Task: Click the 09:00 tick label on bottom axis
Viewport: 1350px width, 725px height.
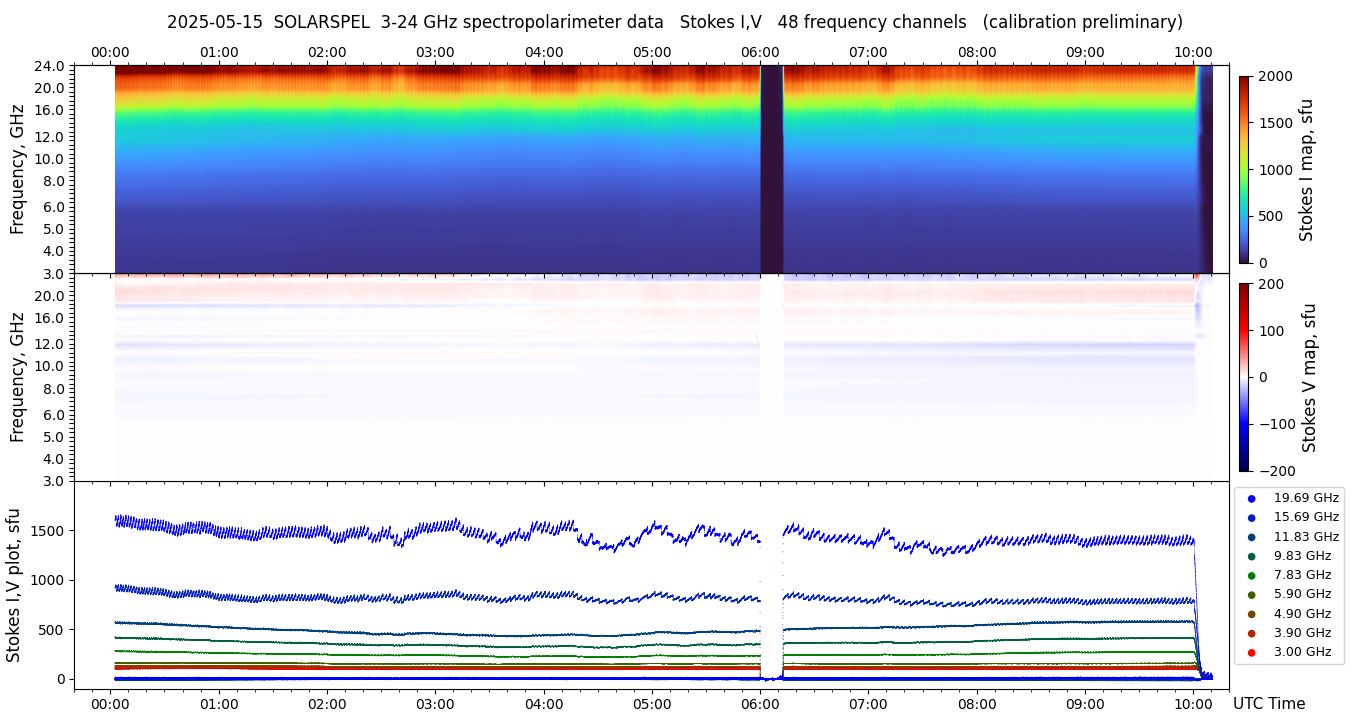Action: click(x=1085, y=703)
